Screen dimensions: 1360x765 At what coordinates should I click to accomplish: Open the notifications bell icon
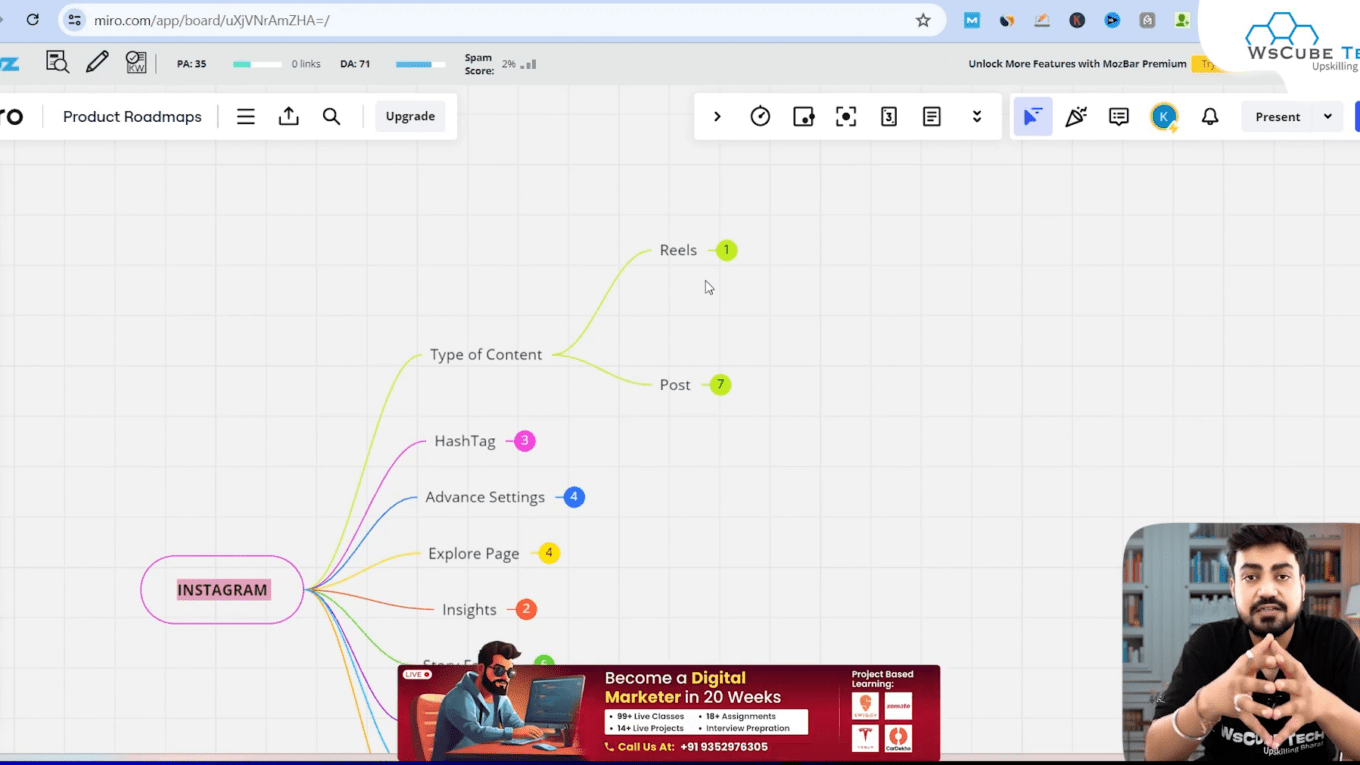coord(1210,117)
